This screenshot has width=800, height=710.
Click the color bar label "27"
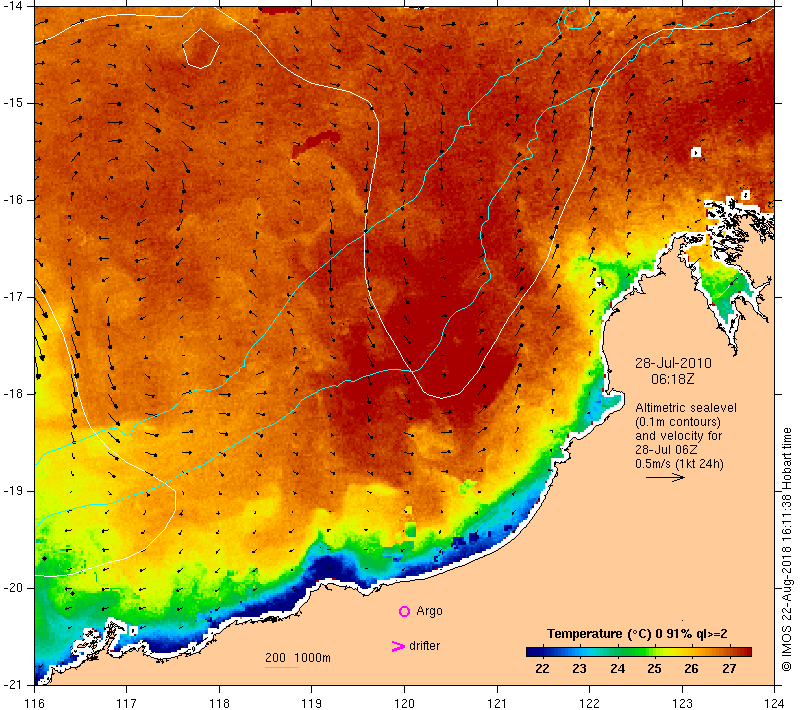[729, 669]
